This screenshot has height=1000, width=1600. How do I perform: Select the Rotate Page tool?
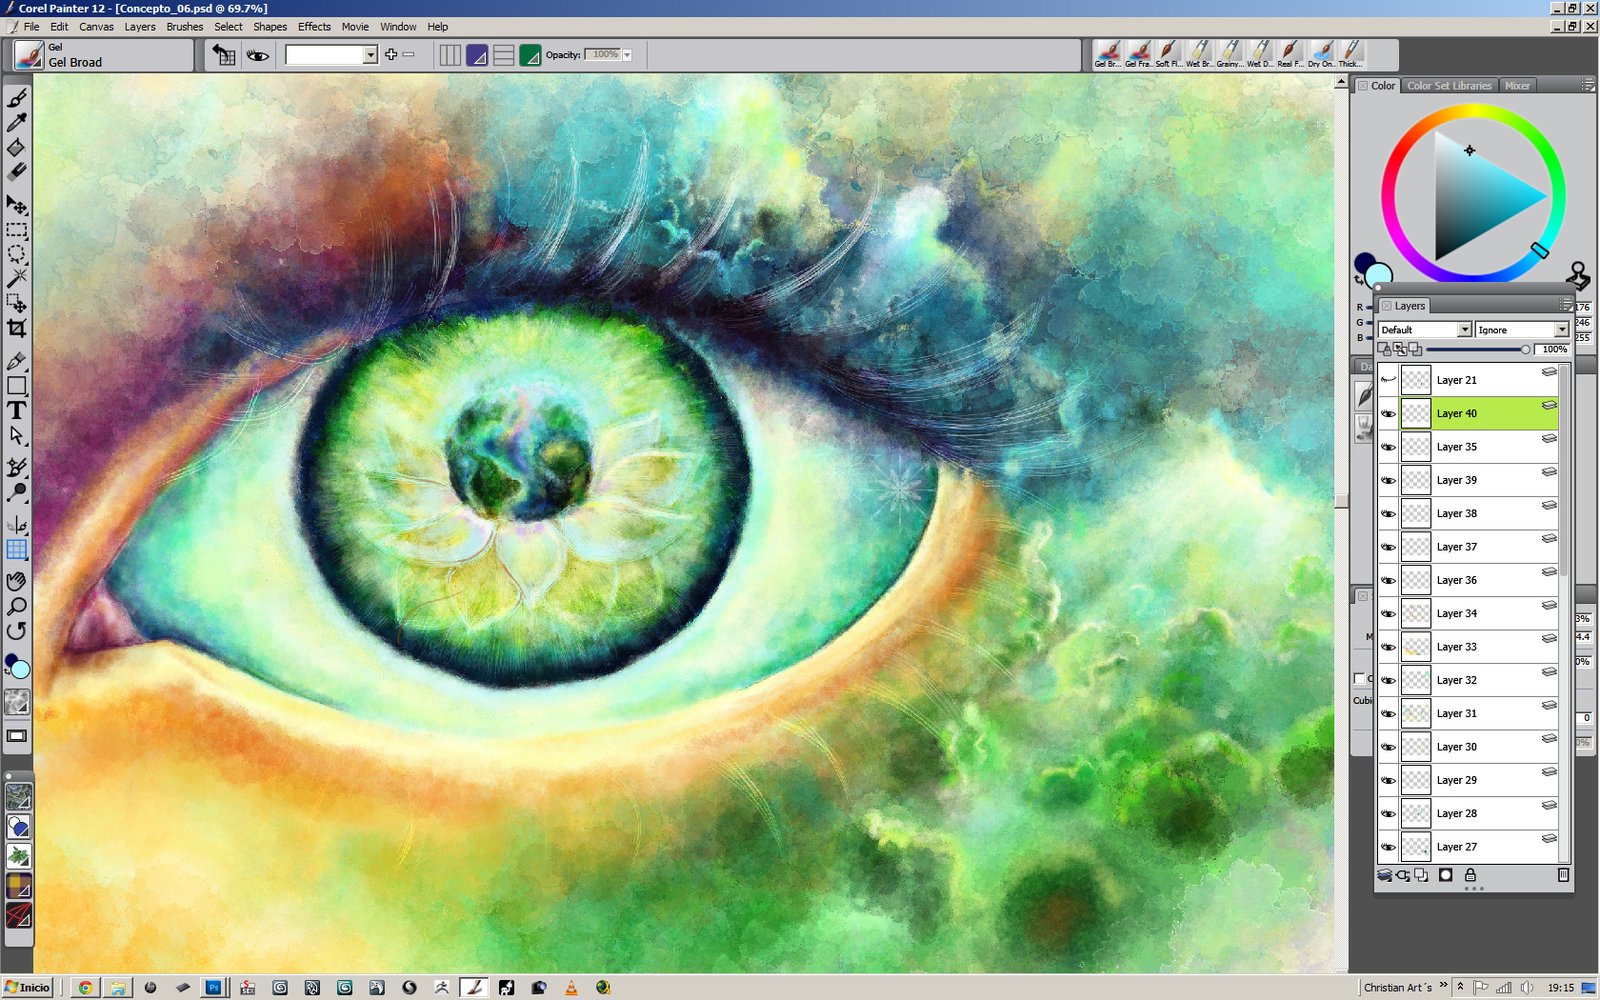pos(17,631)
